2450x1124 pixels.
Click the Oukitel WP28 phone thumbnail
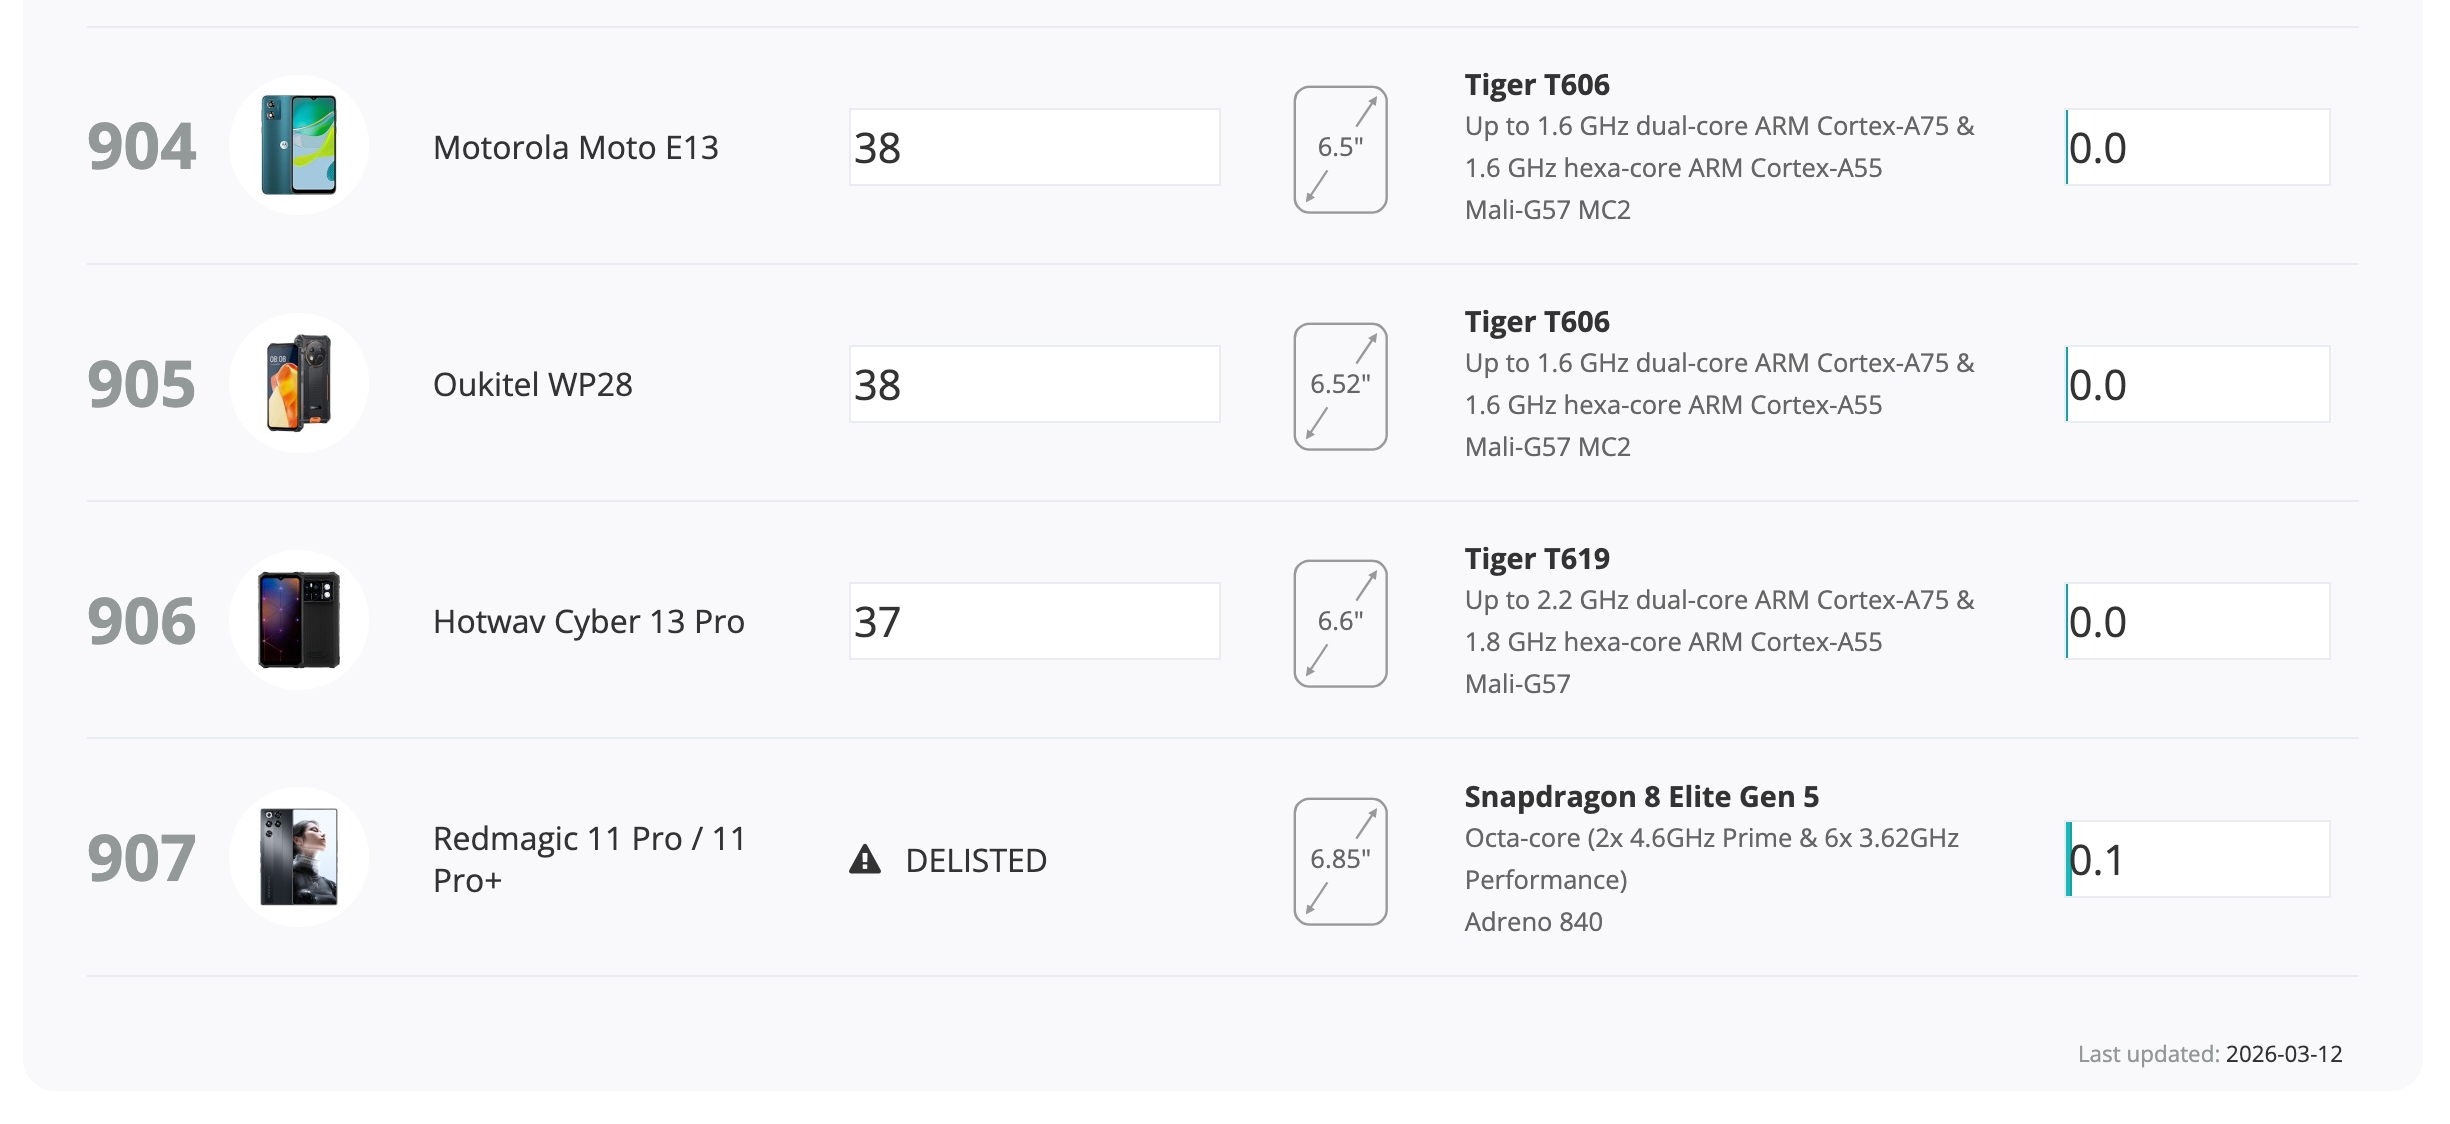coord(298,383)
